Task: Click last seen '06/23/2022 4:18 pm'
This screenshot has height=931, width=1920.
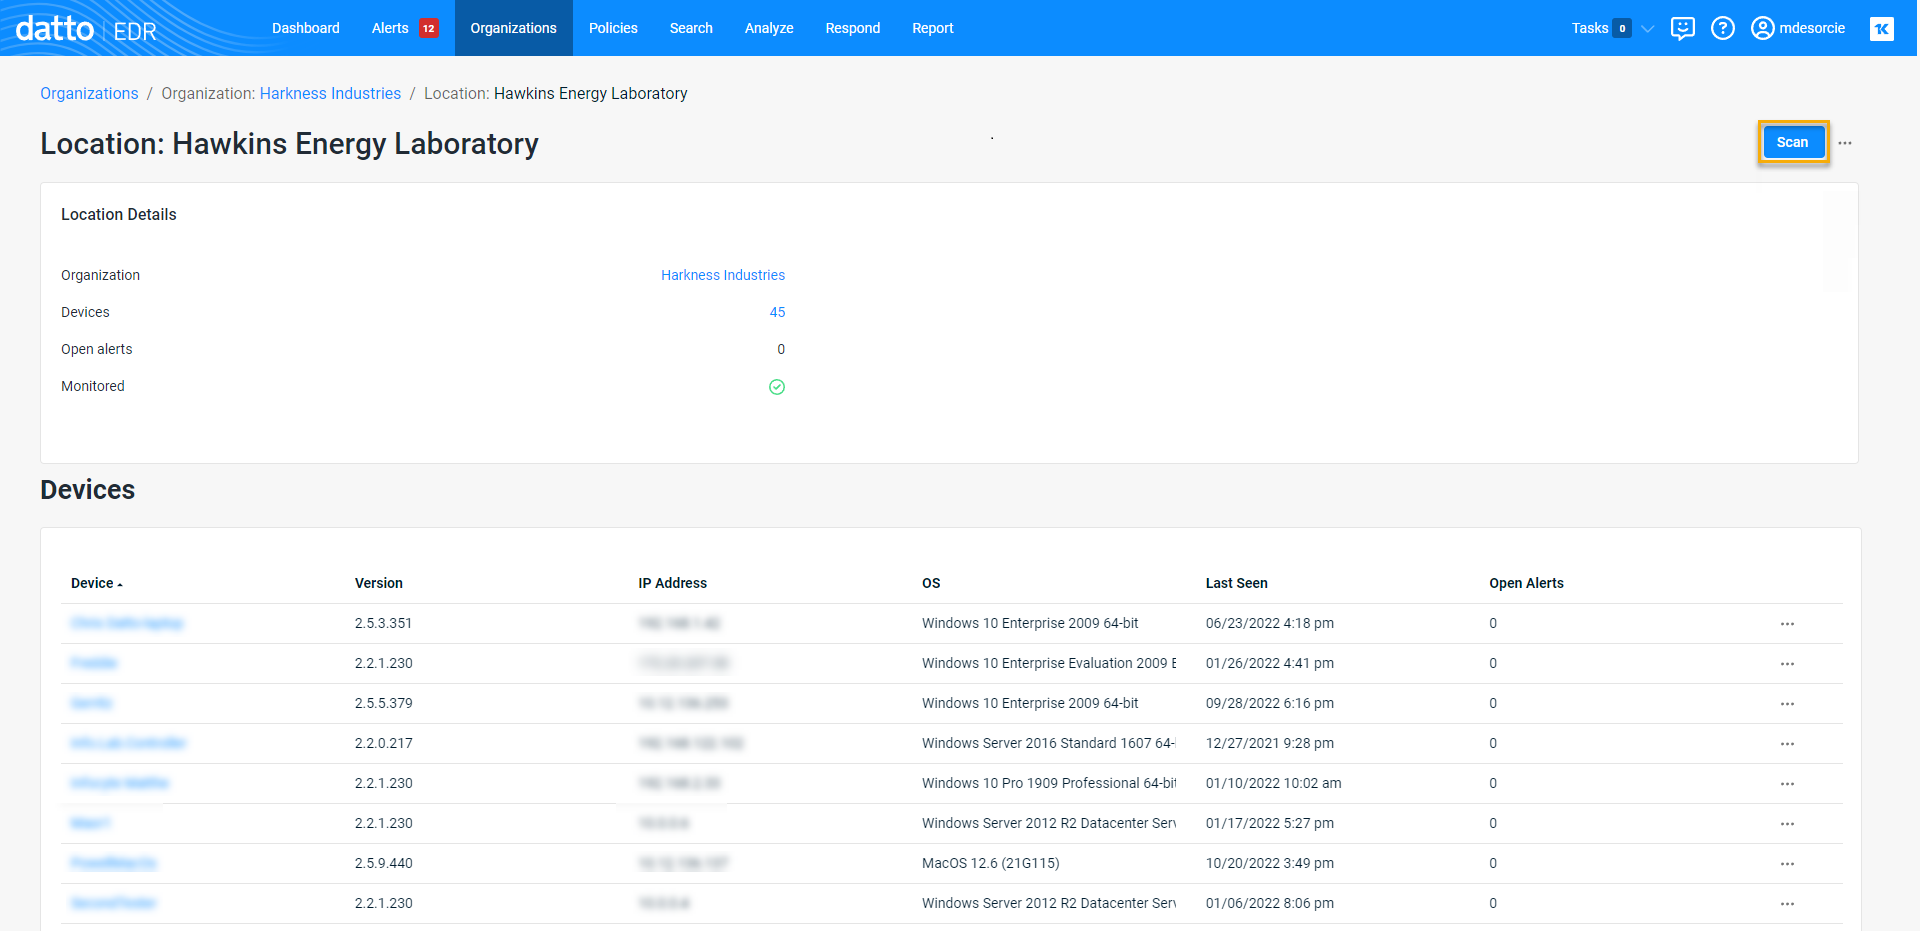Action: (x=1270, y=623)
